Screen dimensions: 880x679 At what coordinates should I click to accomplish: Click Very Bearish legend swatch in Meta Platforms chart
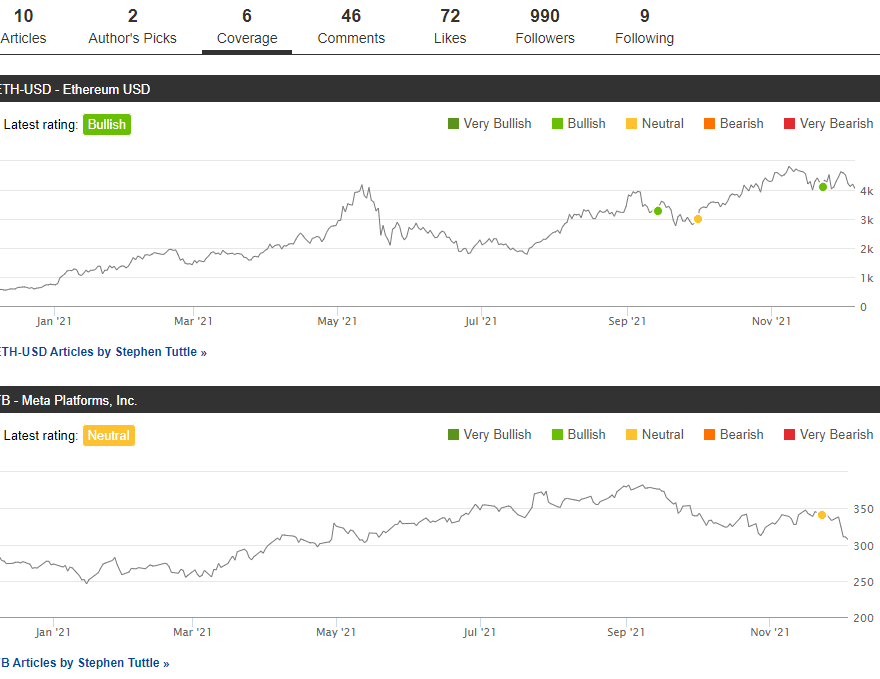pyautogui.click(x=789, y=434)
